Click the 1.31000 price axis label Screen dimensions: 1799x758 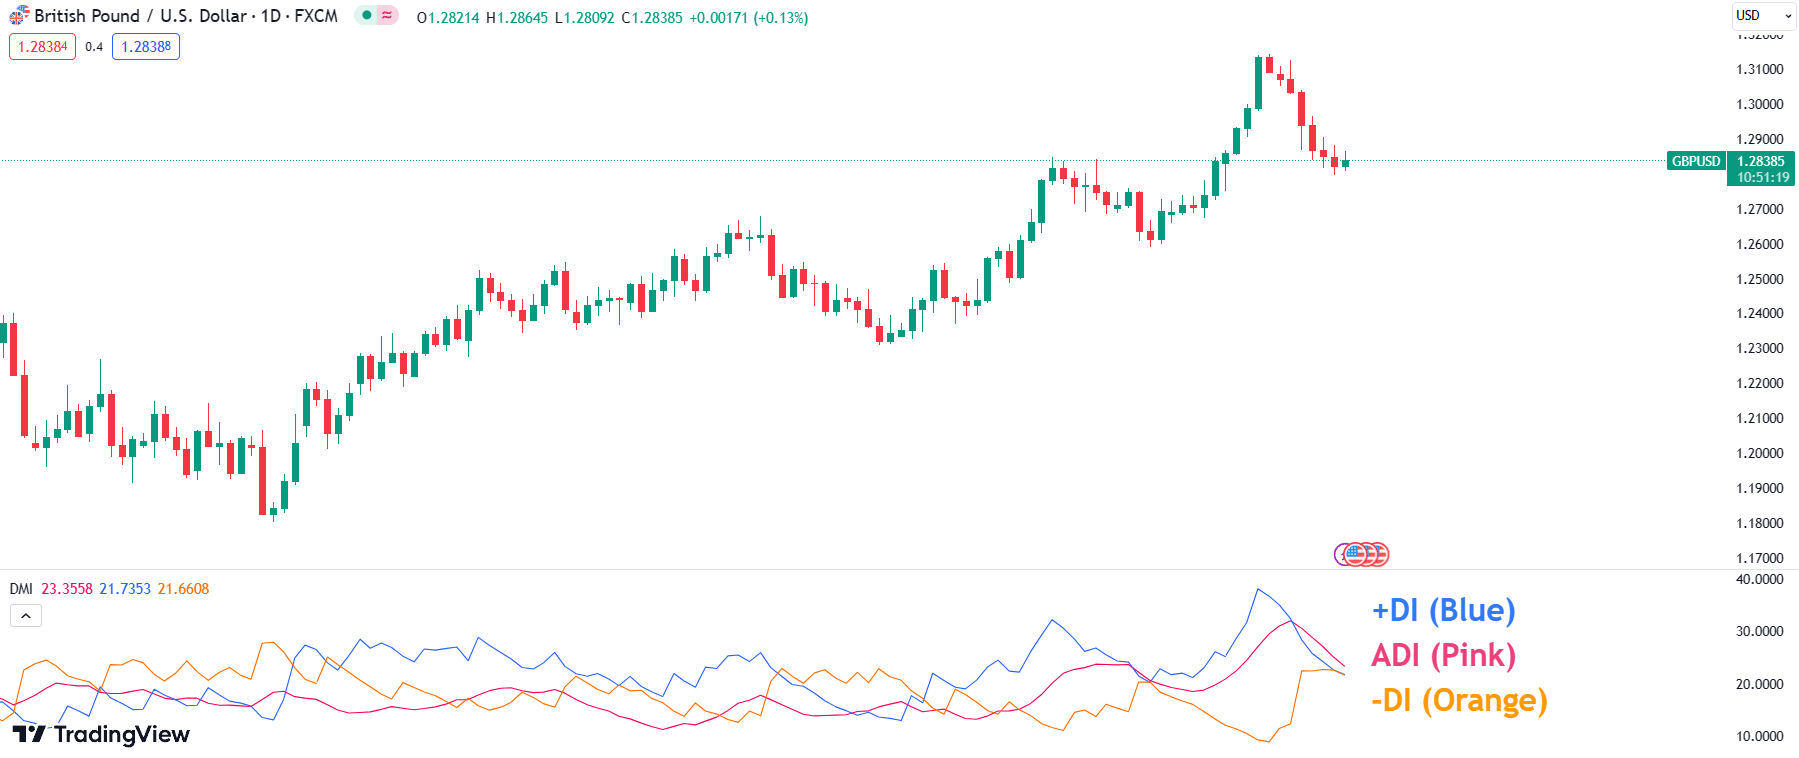click(x=1760, y=69)
